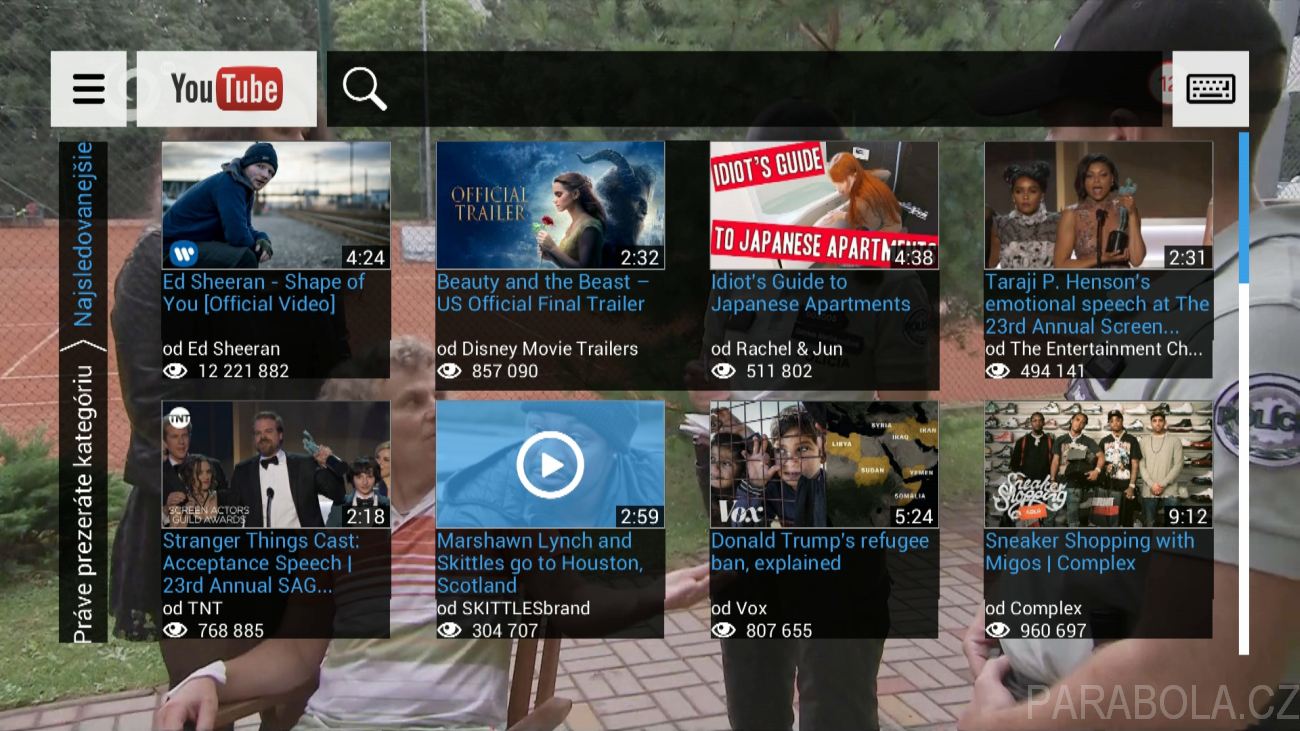Click channel text 'od The Entertainment Ch...'
The width and height of the screenshot is (1300, 731).
(1094, 349)
